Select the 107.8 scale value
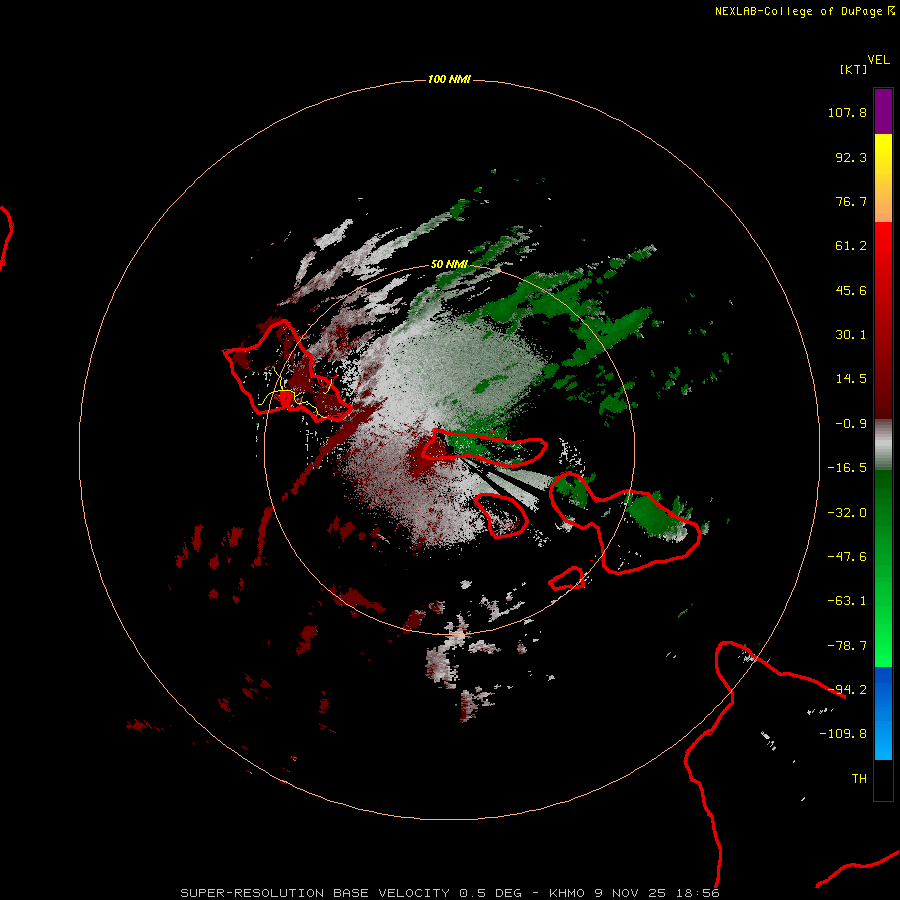The width and height of the screenshot is (900, 900). point(847,112)
